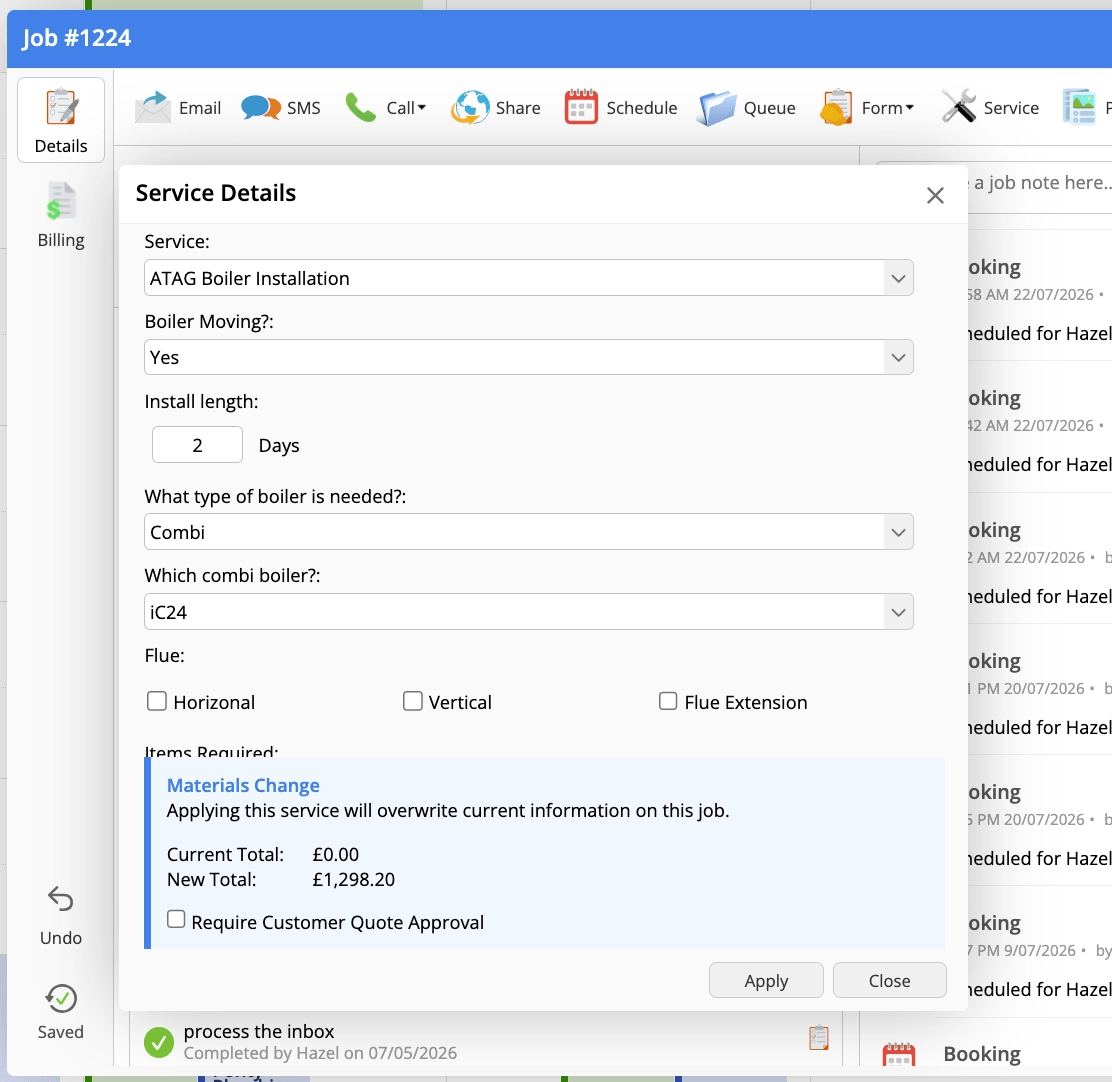The image size is (1112, 1082).
Task: Expand the Call dropdown arrow
Action: (x=422, y=108)
